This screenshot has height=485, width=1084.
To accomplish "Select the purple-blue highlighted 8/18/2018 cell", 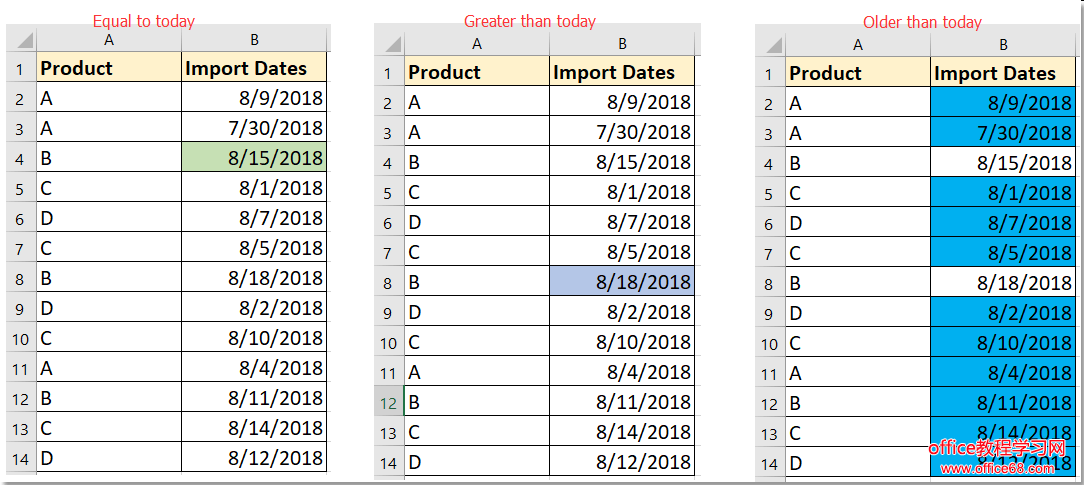I will pyautogui.click(x=621, y=282).
